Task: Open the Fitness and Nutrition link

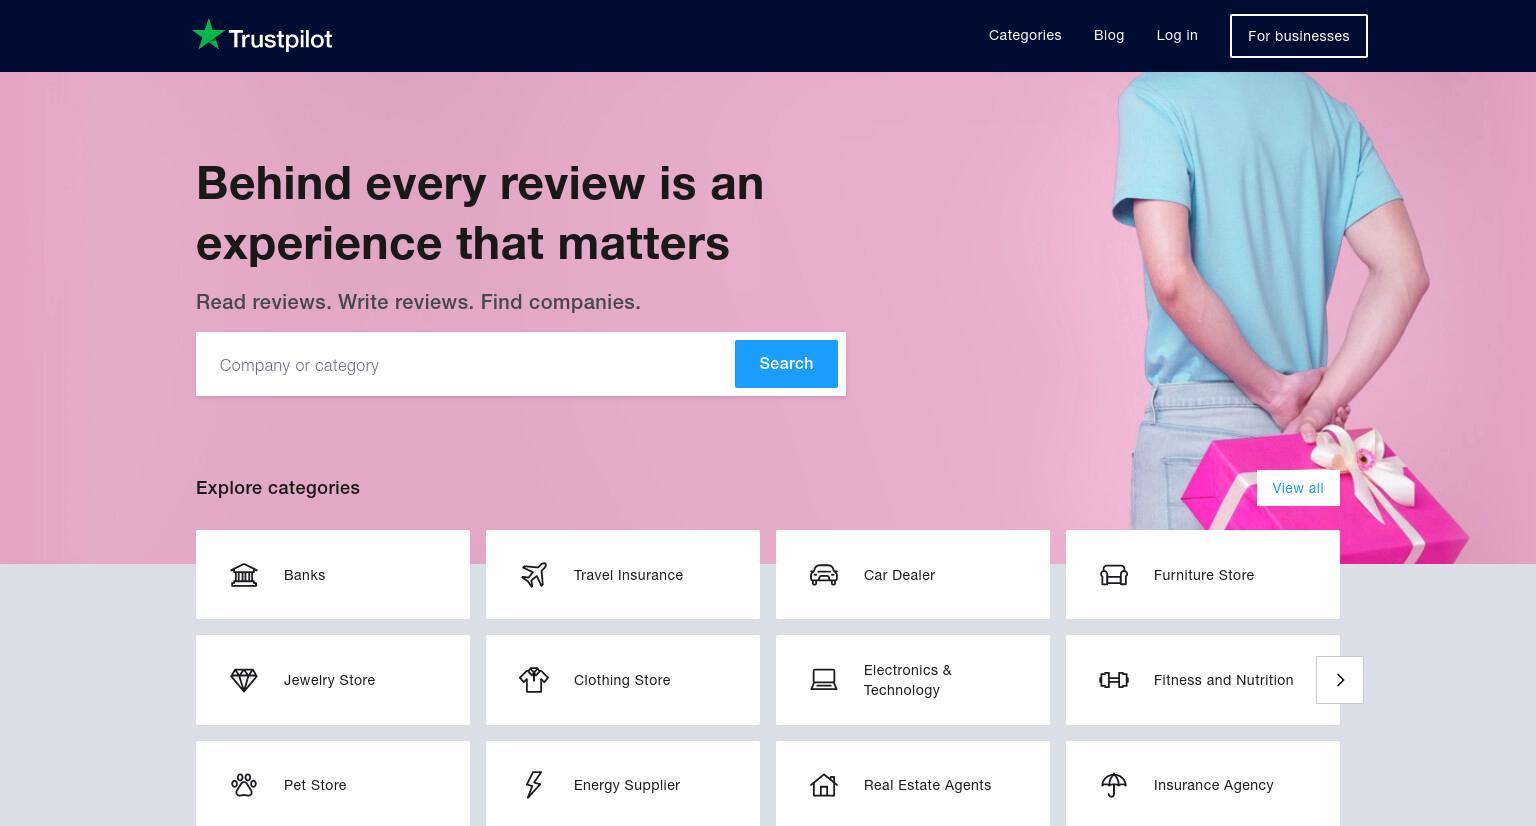Action: click(x=1203, y=680)
